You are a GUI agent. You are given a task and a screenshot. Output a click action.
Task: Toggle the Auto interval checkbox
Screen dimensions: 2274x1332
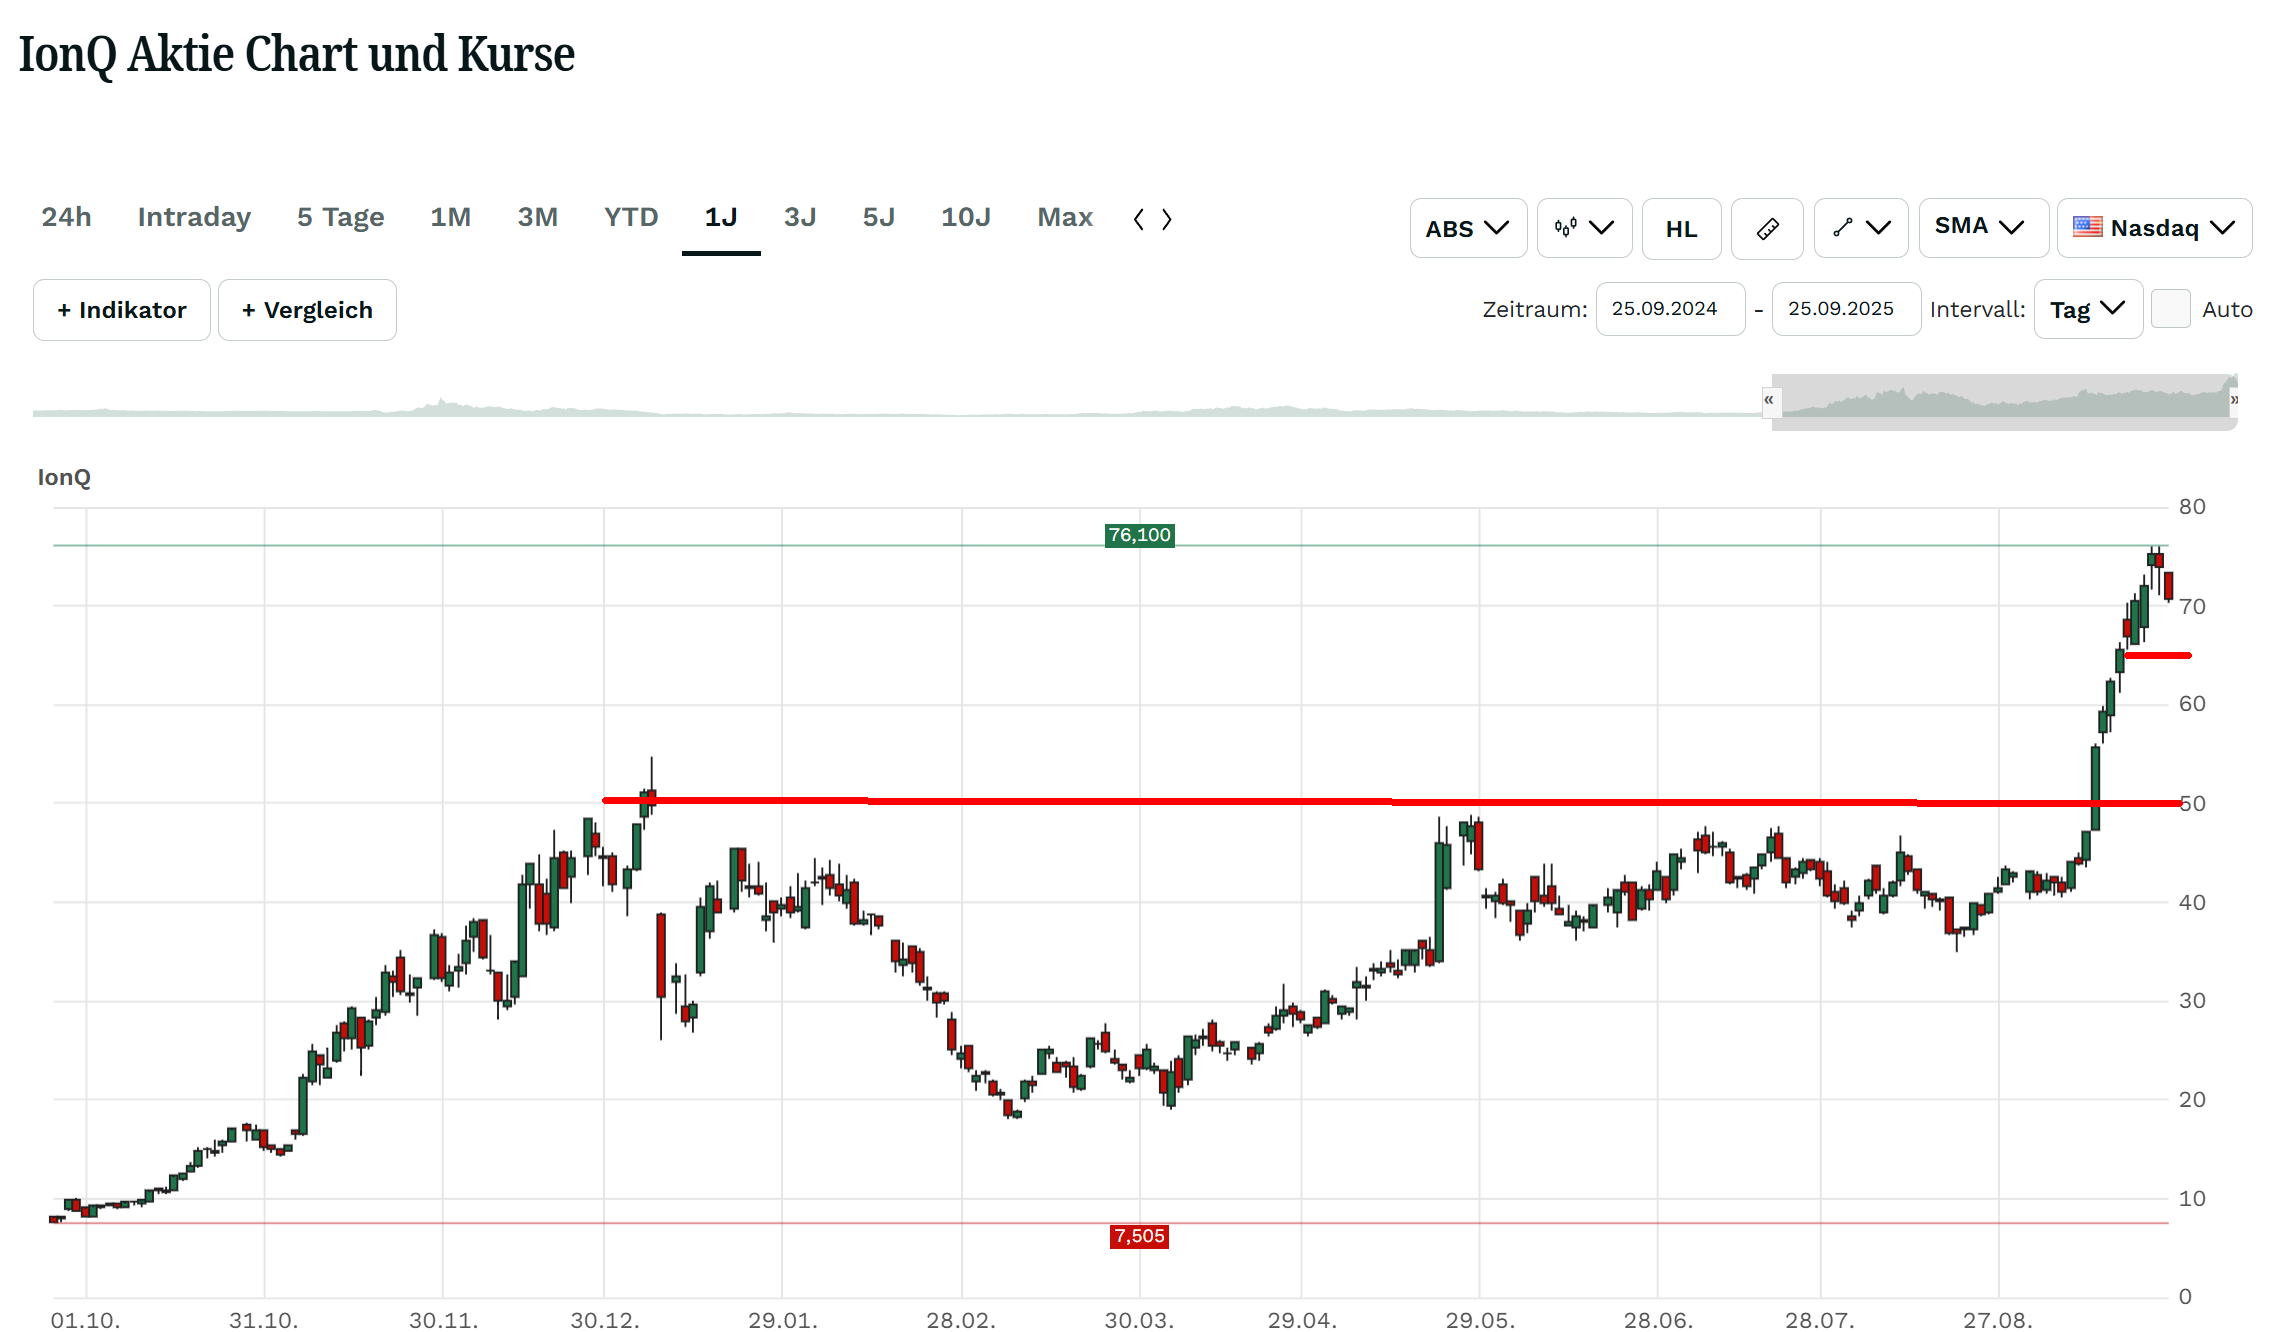[2170, 309]
